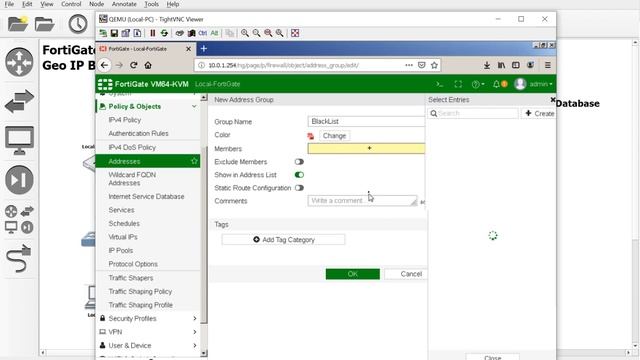Open FortiGate CLI console icon

click(440, 84)
